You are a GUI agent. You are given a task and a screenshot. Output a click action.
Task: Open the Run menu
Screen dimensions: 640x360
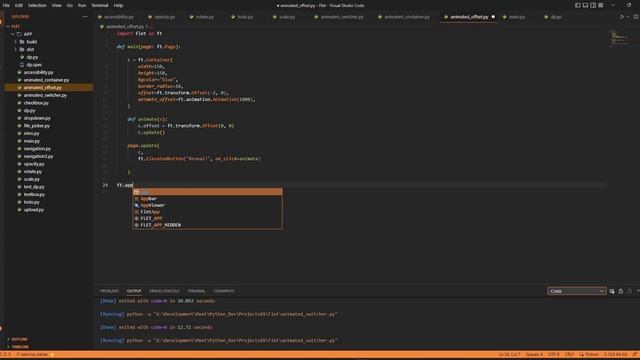click(x=82, y=5)
